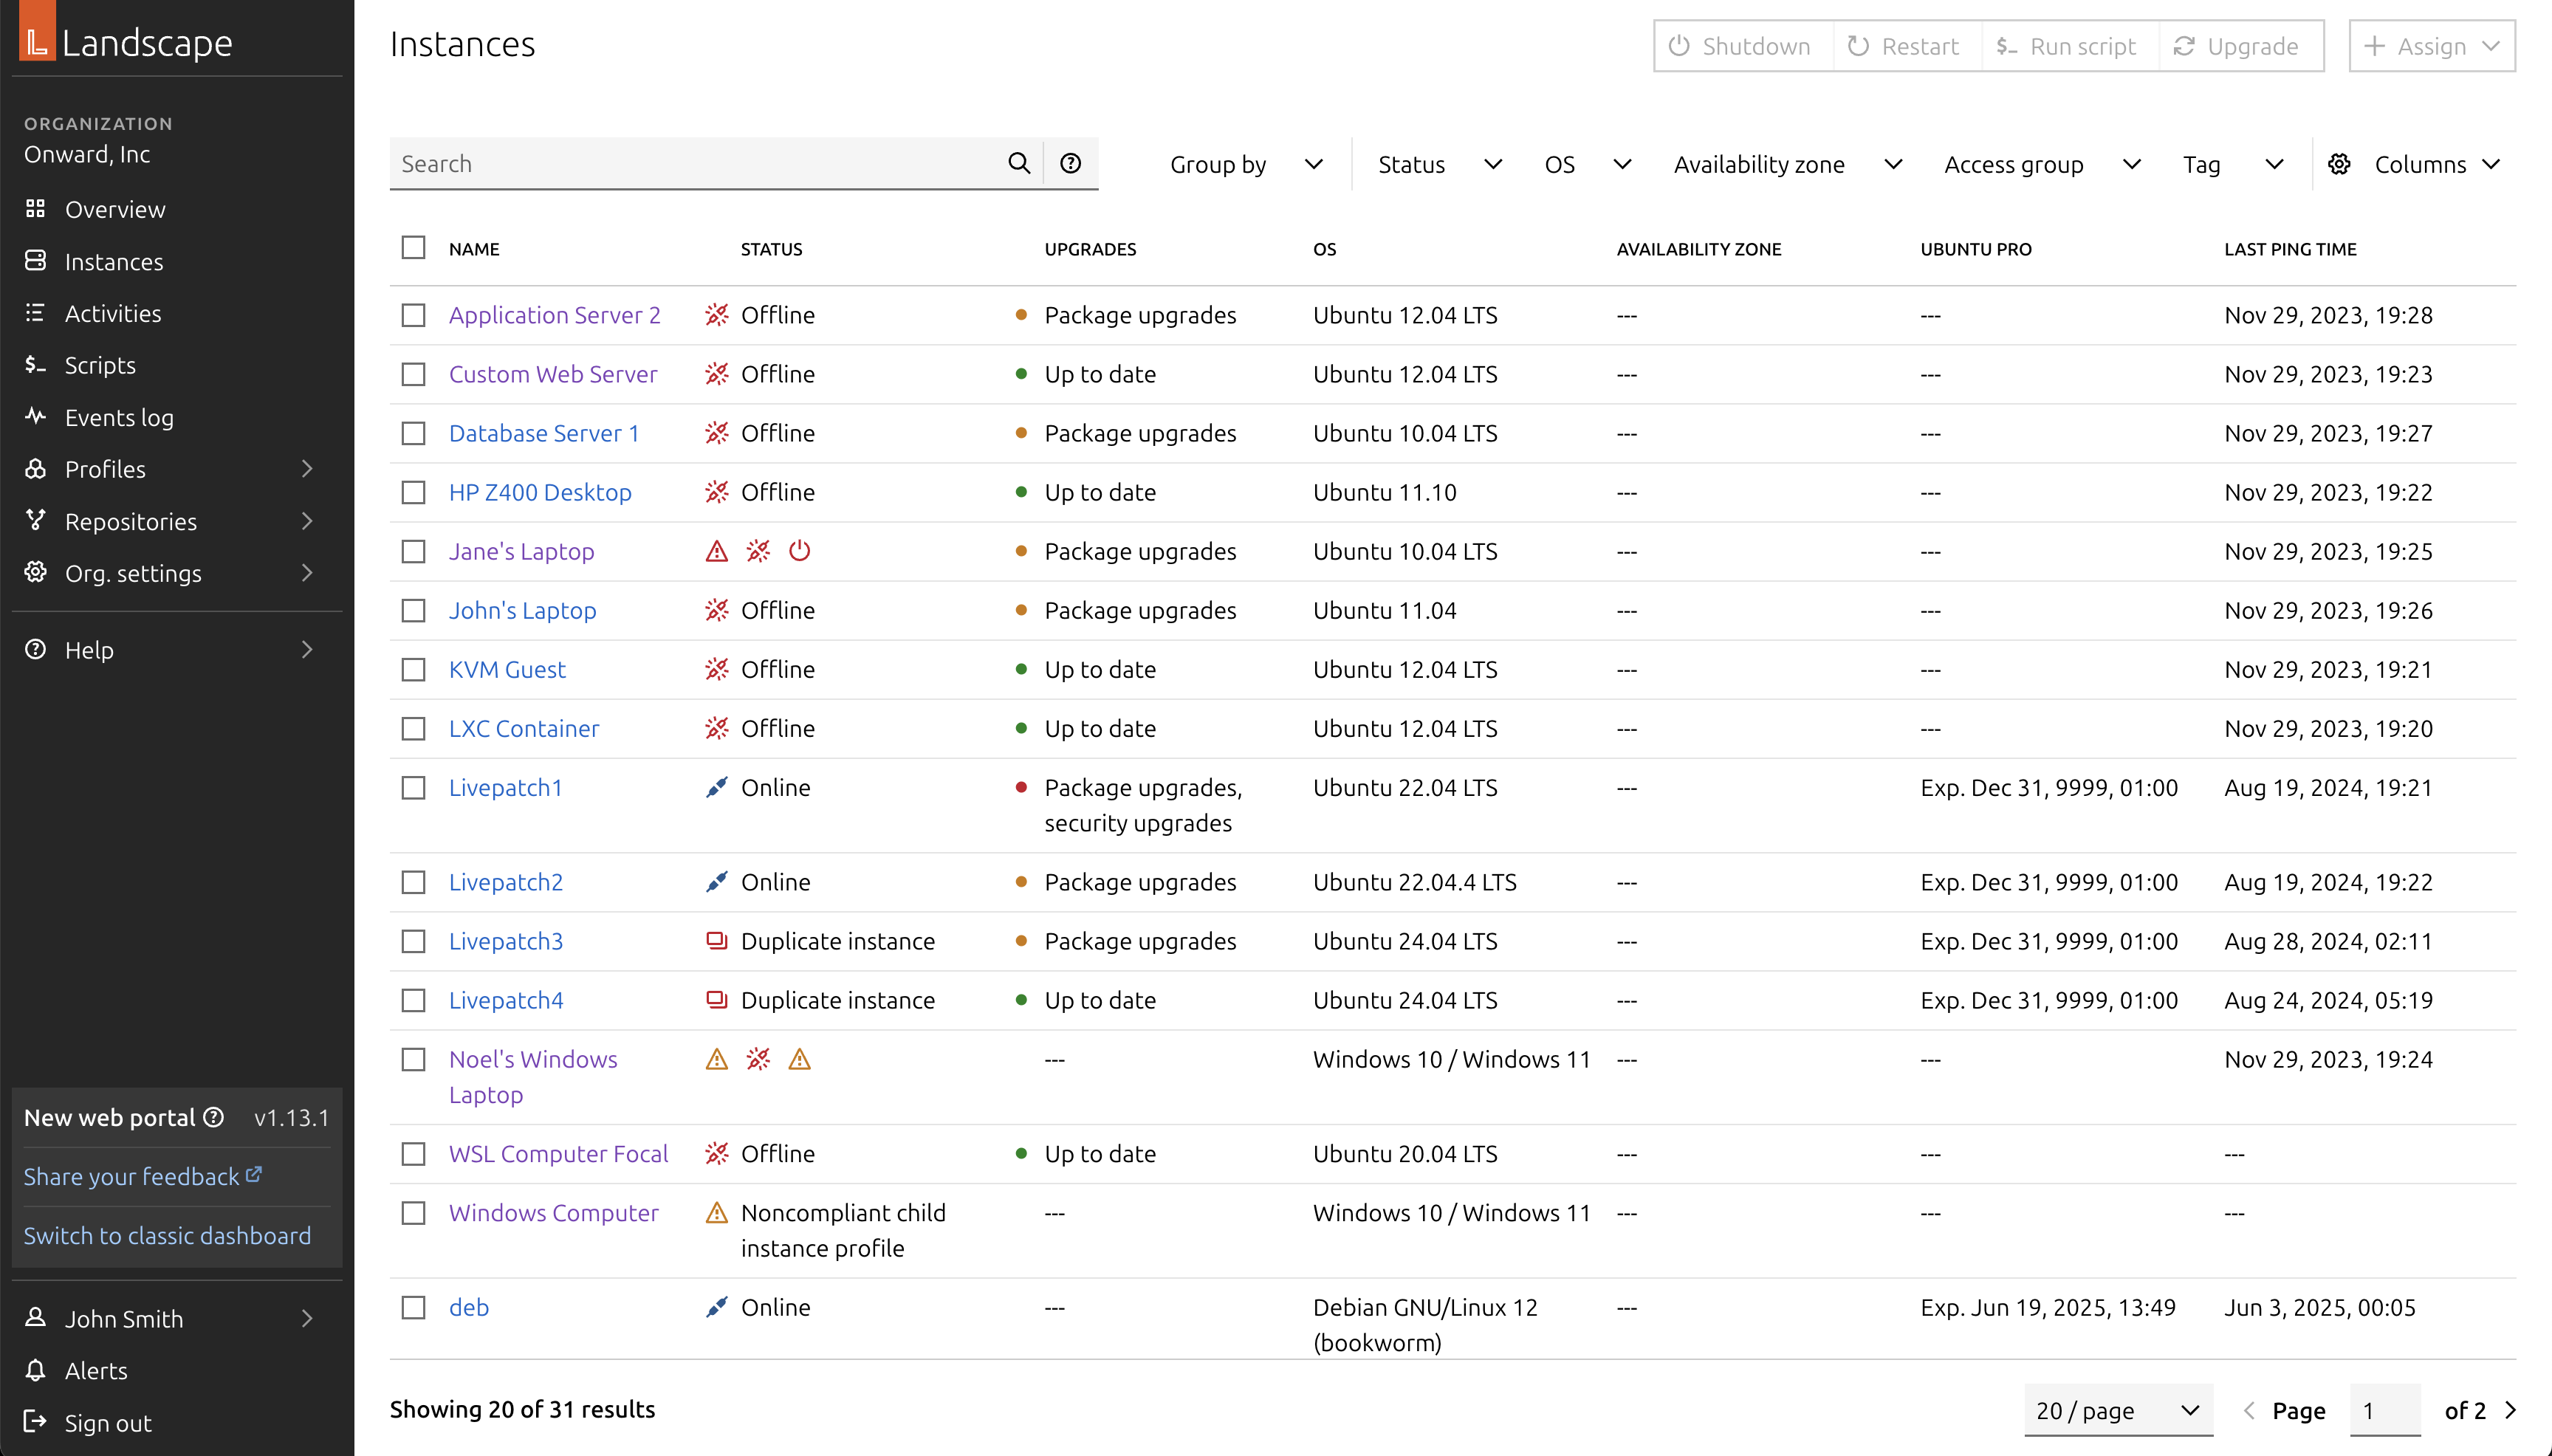The width and height of the screenshot is (2552, 1456).
Task: Toggle the select-all checkbox in table header
Action: coord(413,248)
